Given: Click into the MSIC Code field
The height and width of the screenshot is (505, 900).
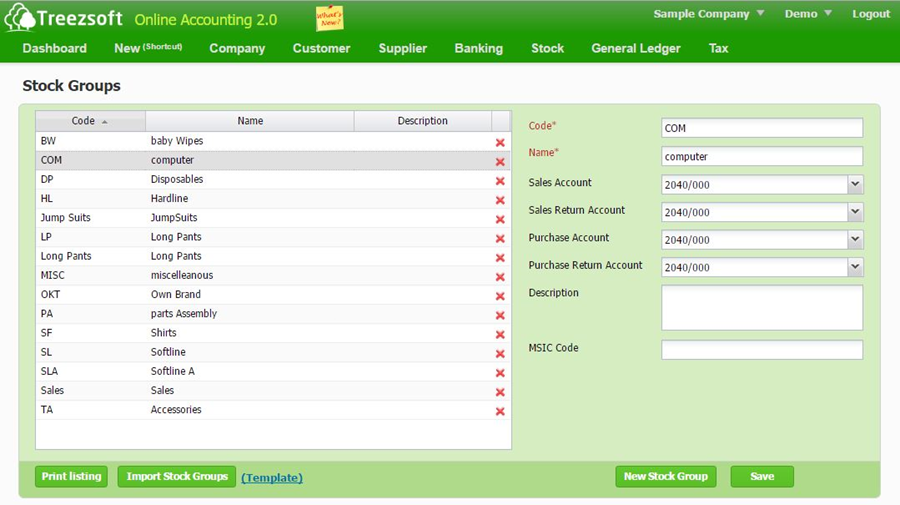Looking at the screenshot, I should [x=761, y=349].
